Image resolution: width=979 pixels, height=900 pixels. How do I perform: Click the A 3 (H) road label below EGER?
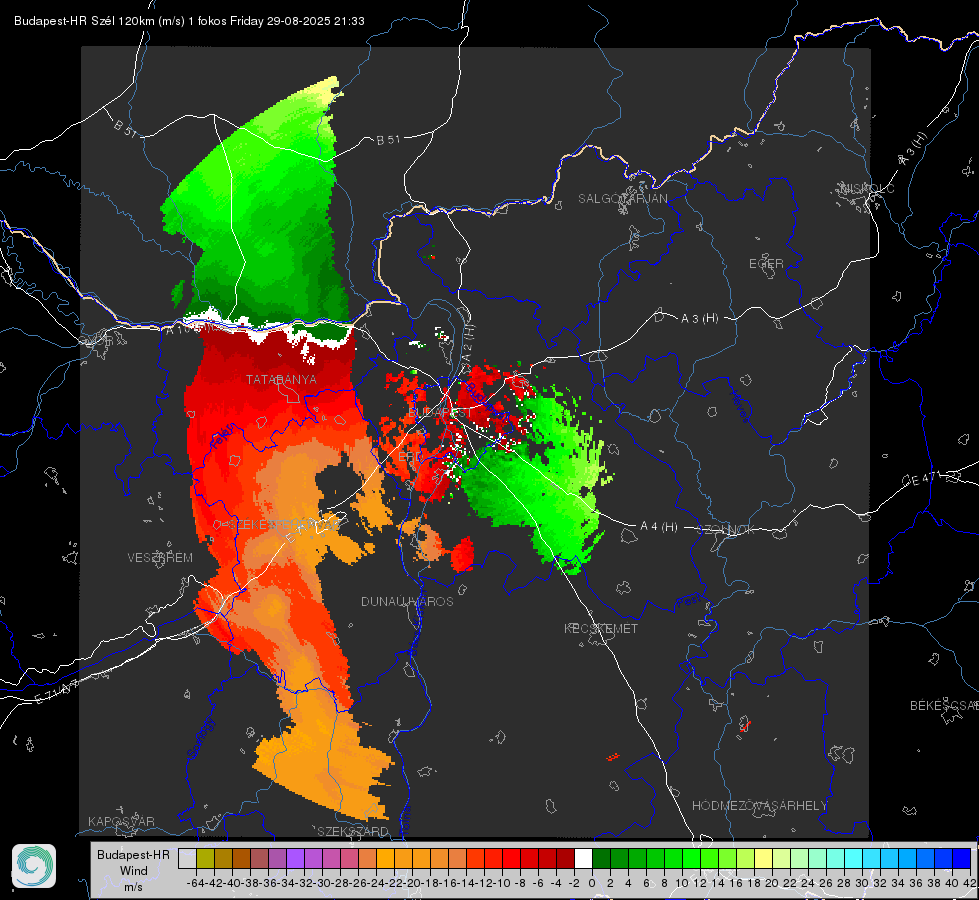tap(699, 319)
